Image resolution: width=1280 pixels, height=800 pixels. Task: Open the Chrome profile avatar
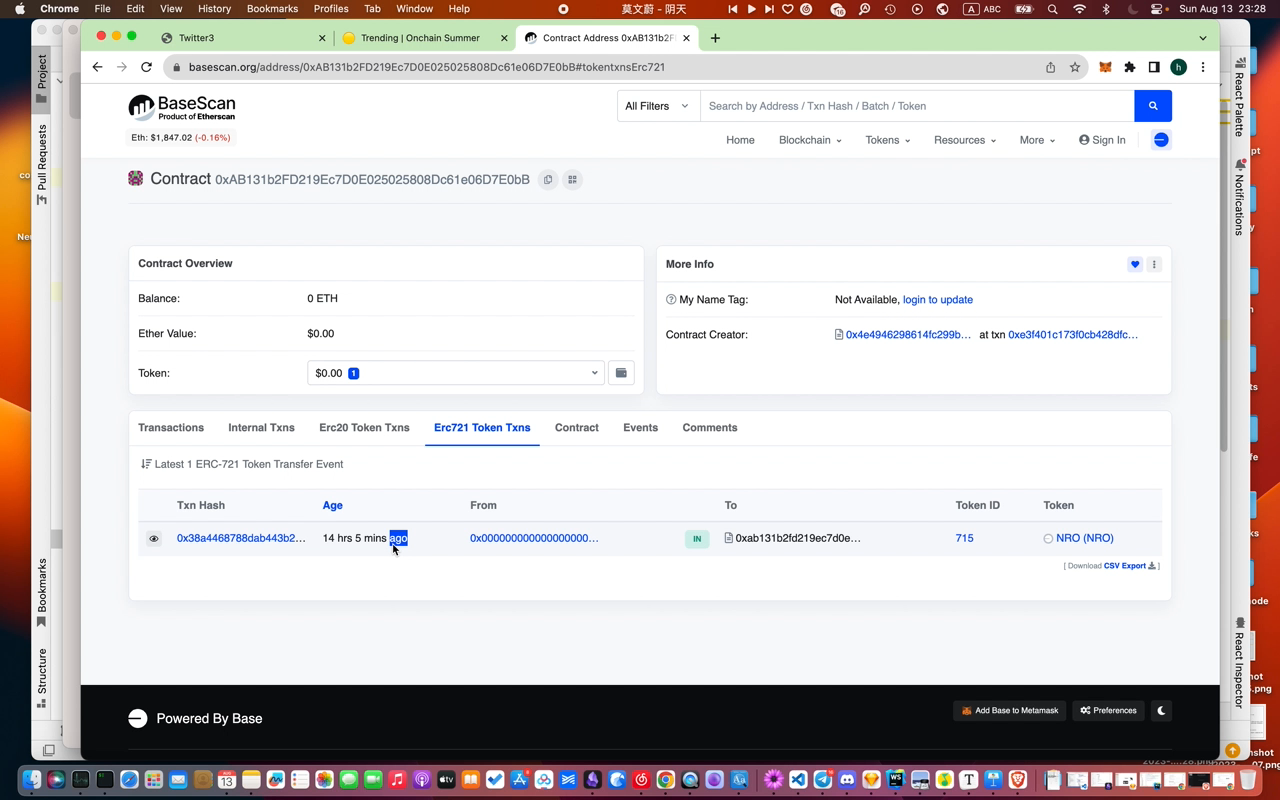tap(1179, 67)
